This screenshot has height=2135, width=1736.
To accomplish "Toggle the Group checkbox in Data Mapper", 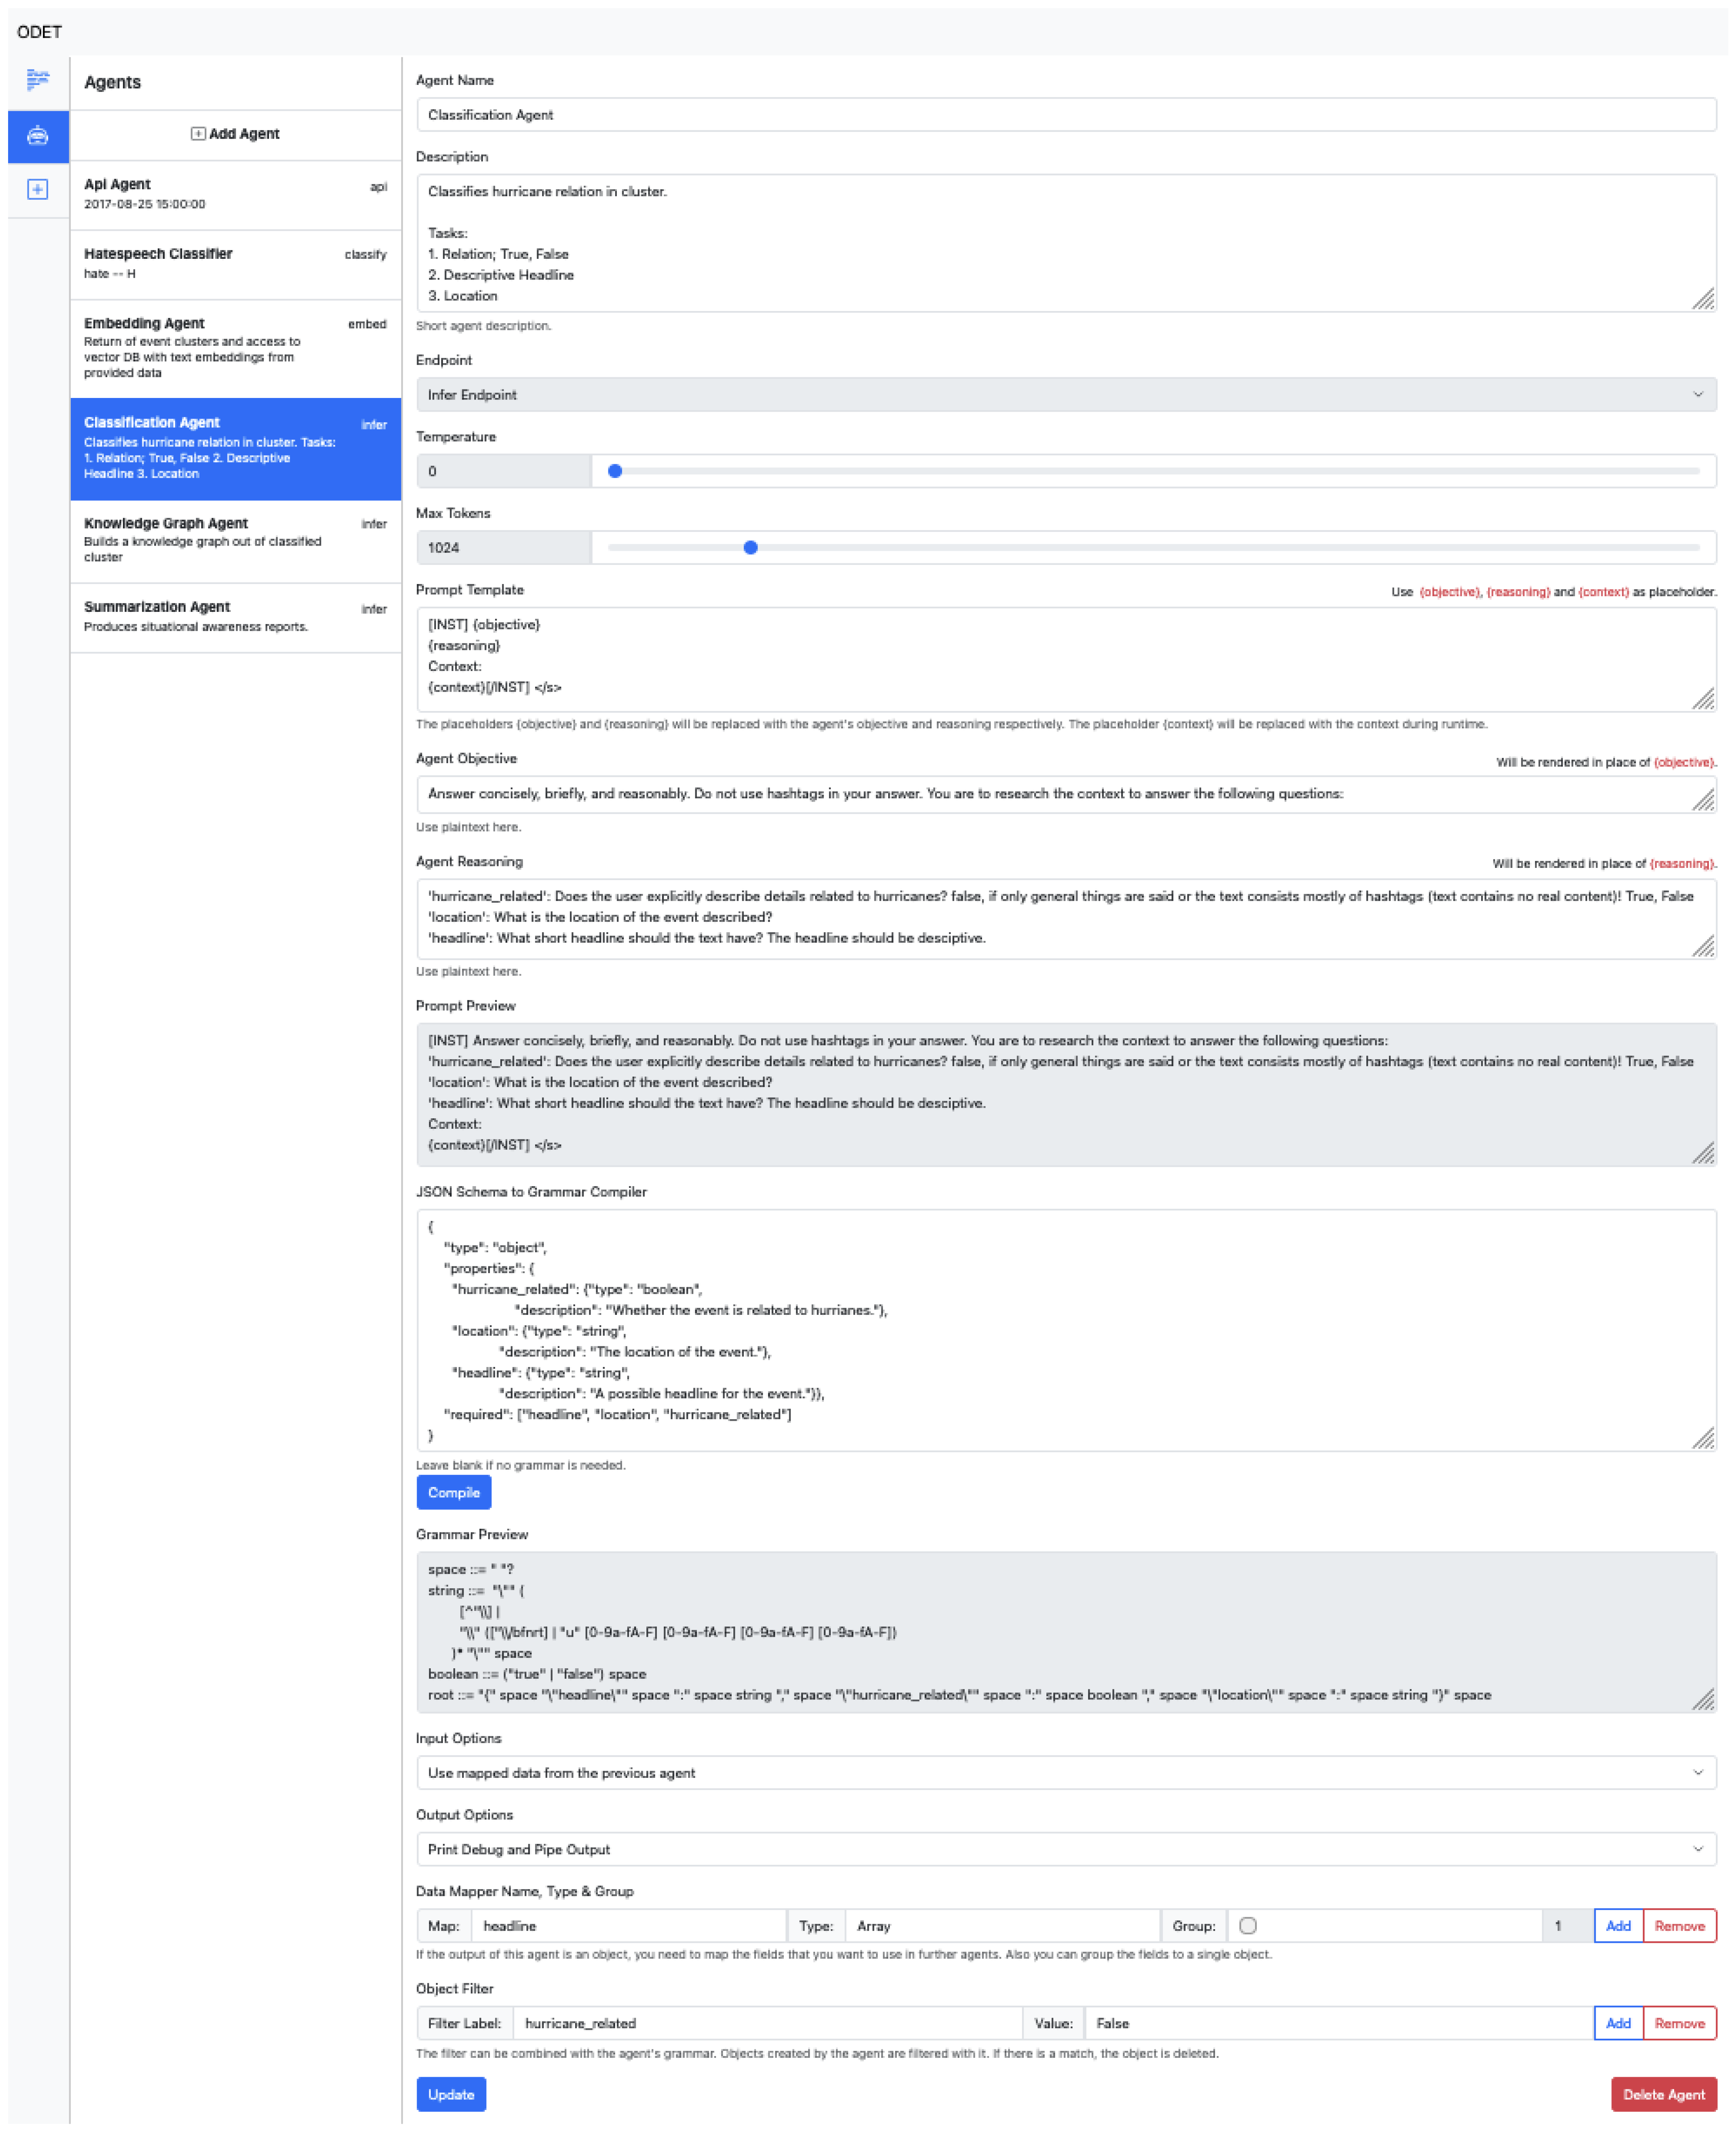I will (1247, 1926).
